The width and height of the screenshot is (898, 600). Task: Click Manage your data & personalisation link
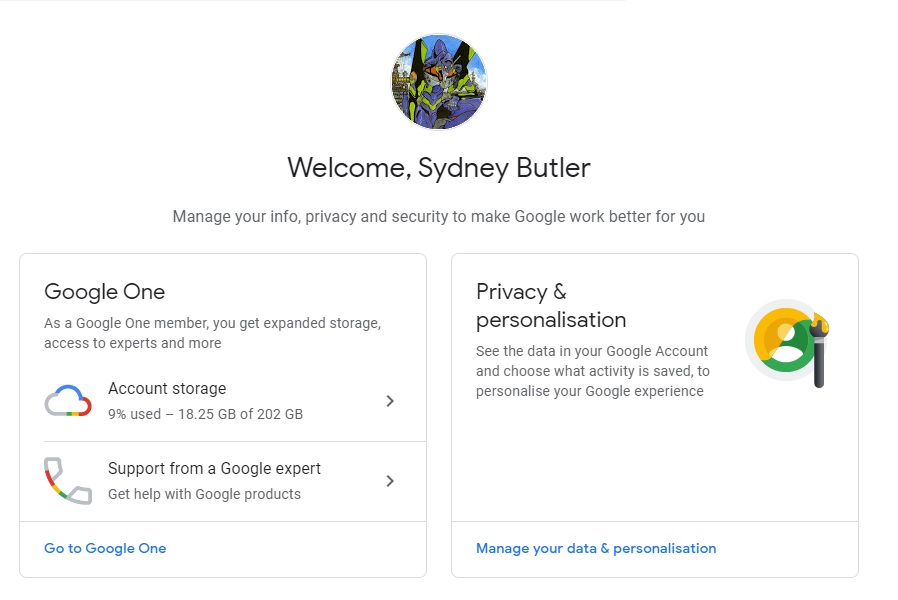pos(596,548)
